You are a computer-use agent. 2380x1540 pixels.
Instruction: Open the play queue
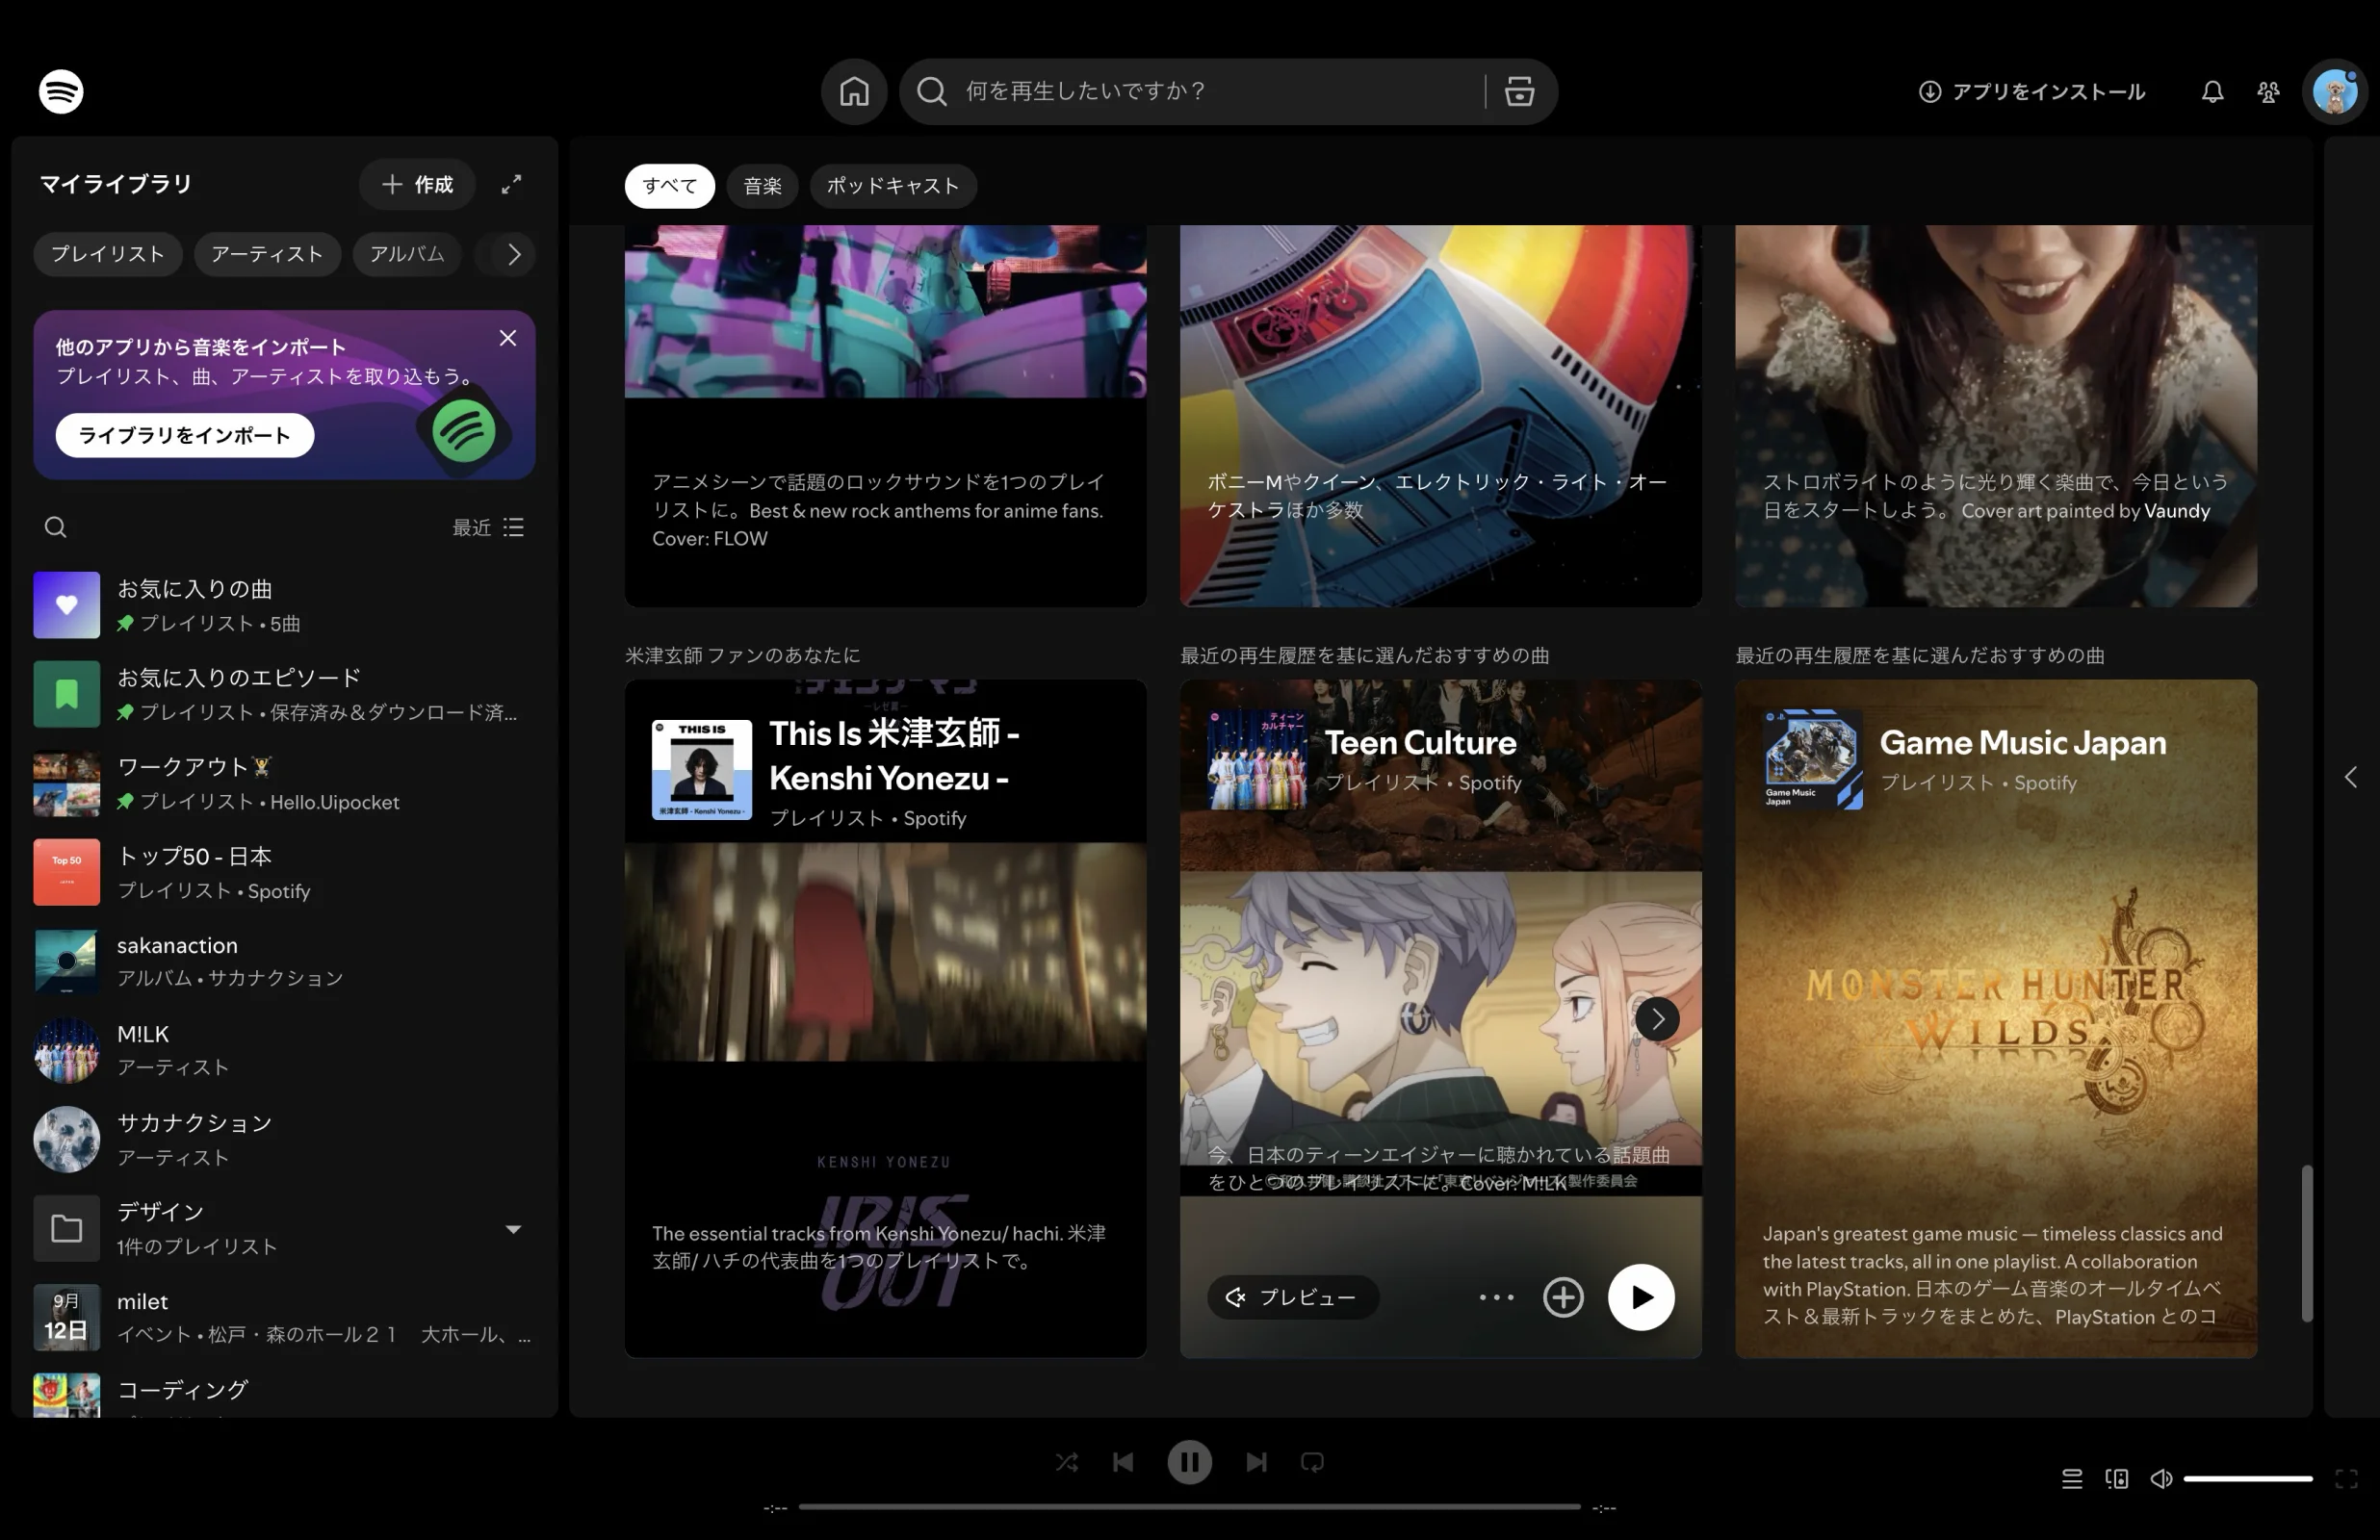point(2072,1478)
